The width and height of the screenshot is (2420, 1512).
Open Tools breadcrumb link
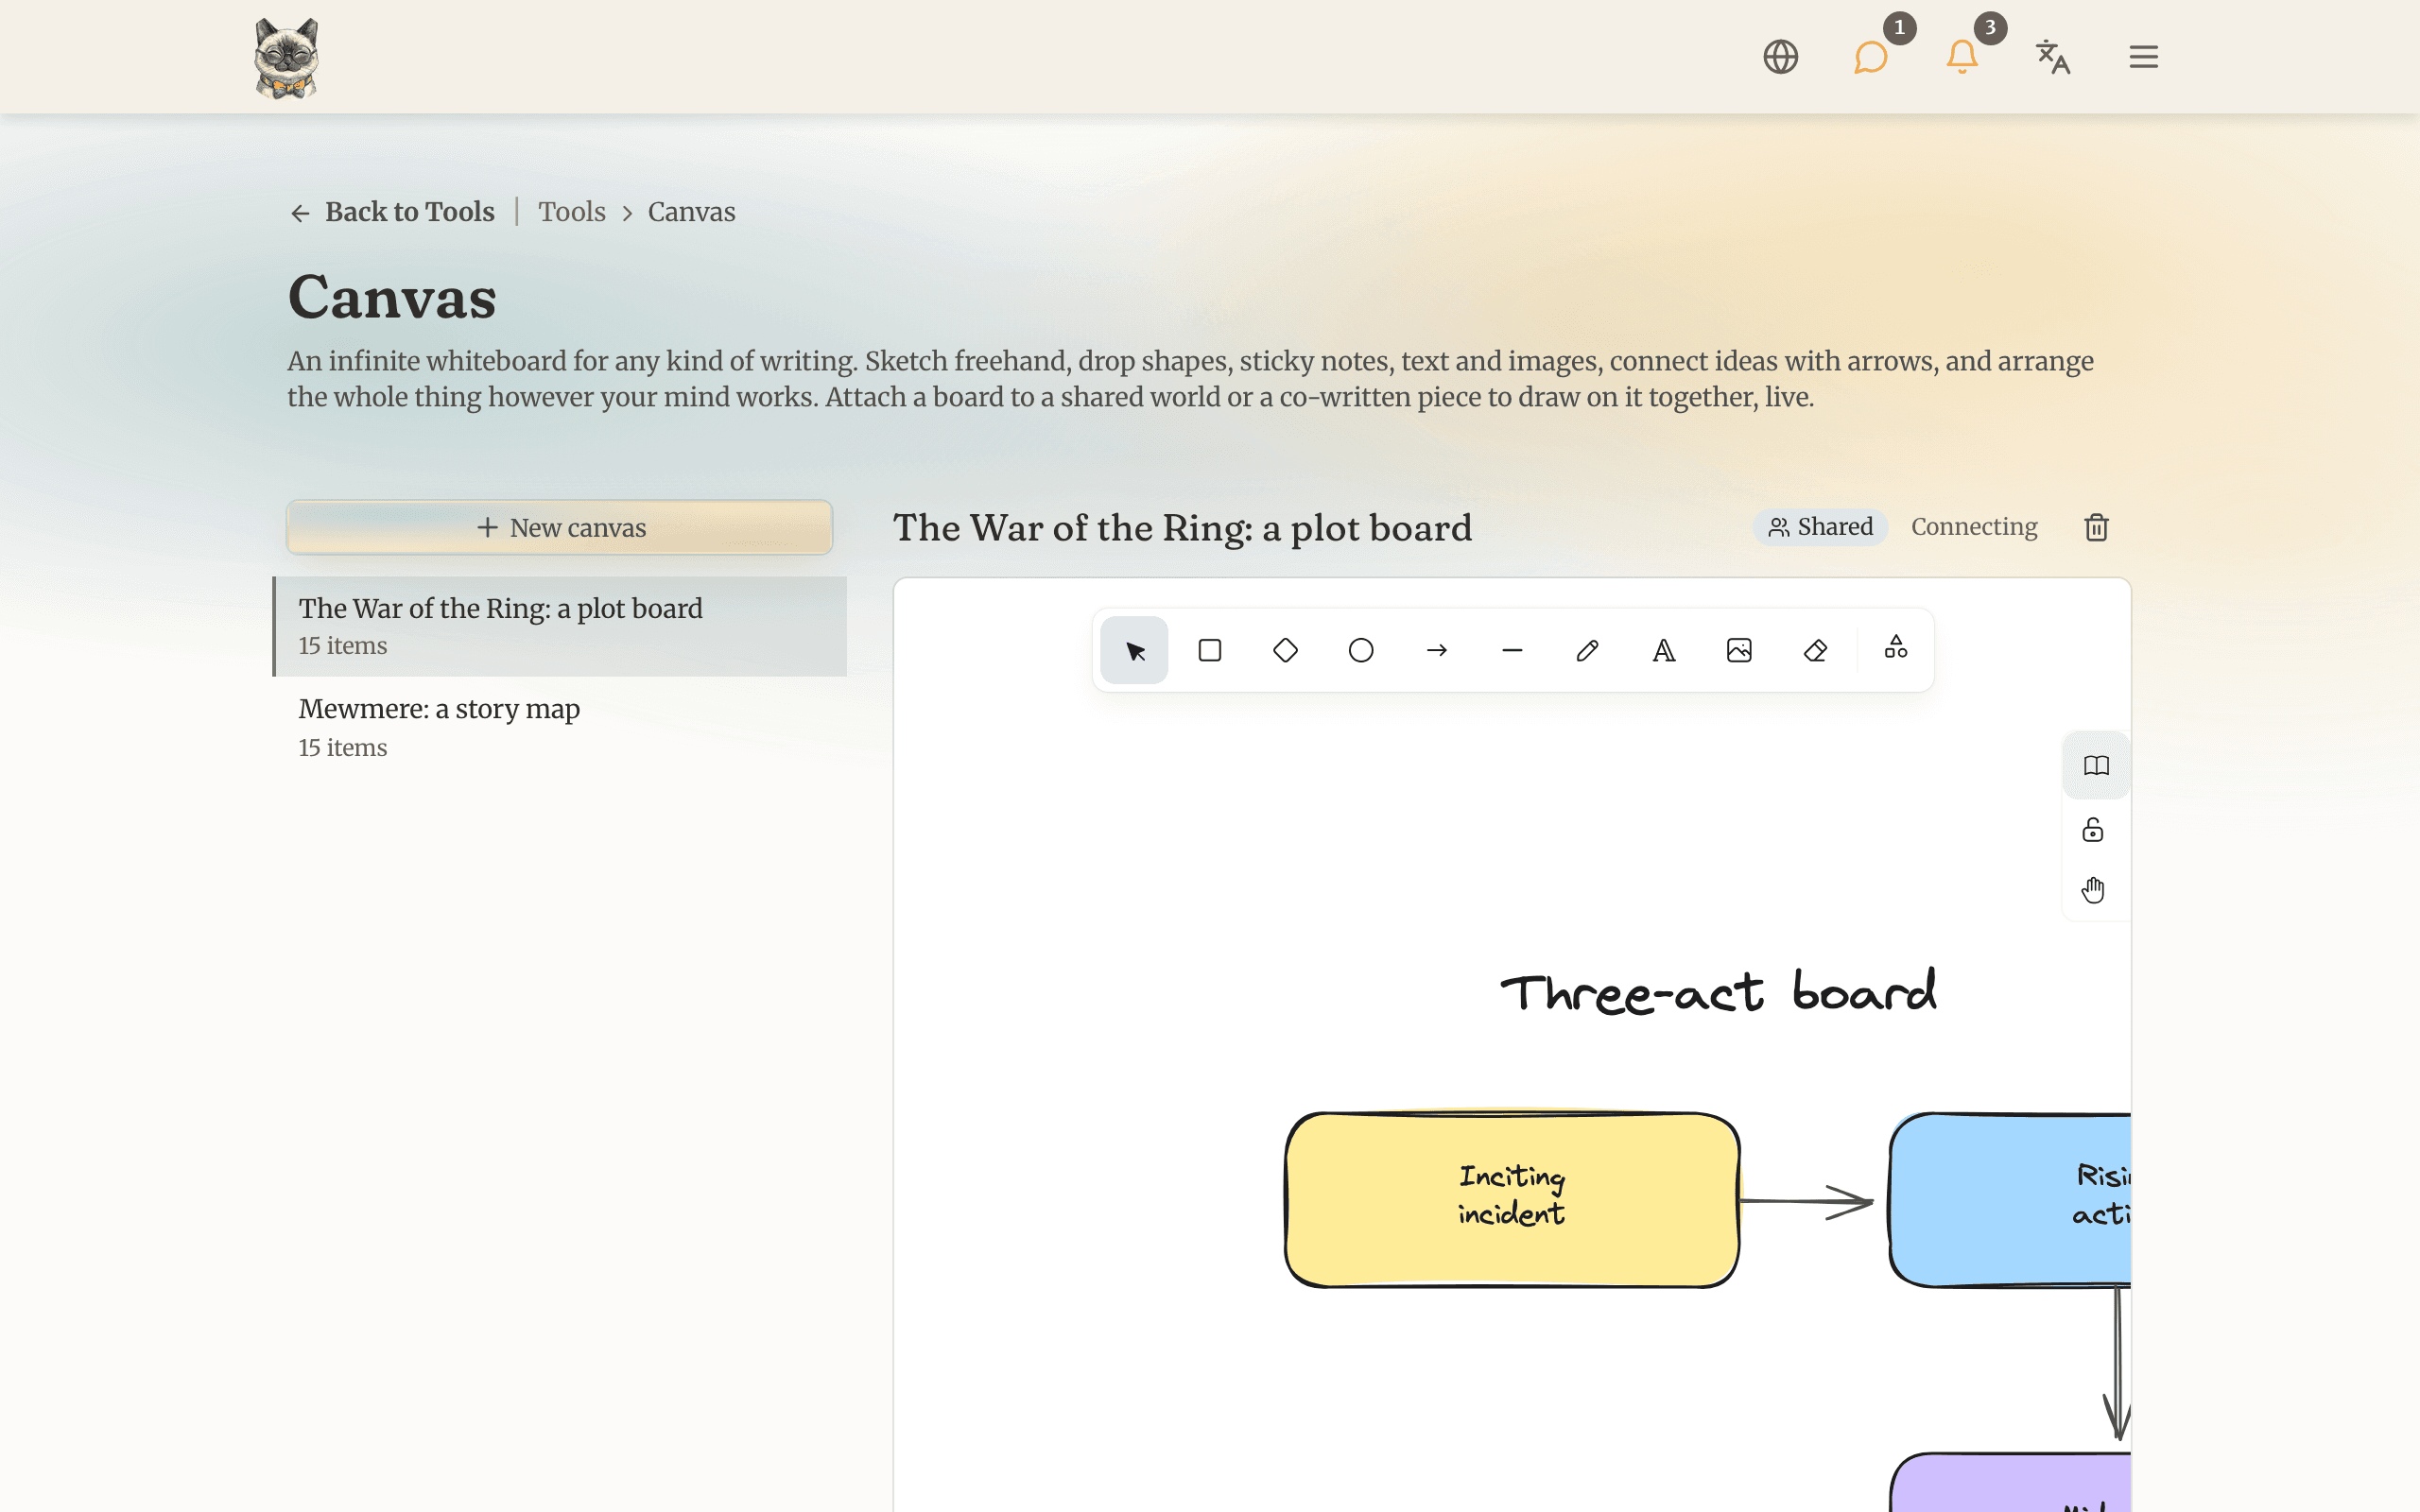click(x=572, y=212)
